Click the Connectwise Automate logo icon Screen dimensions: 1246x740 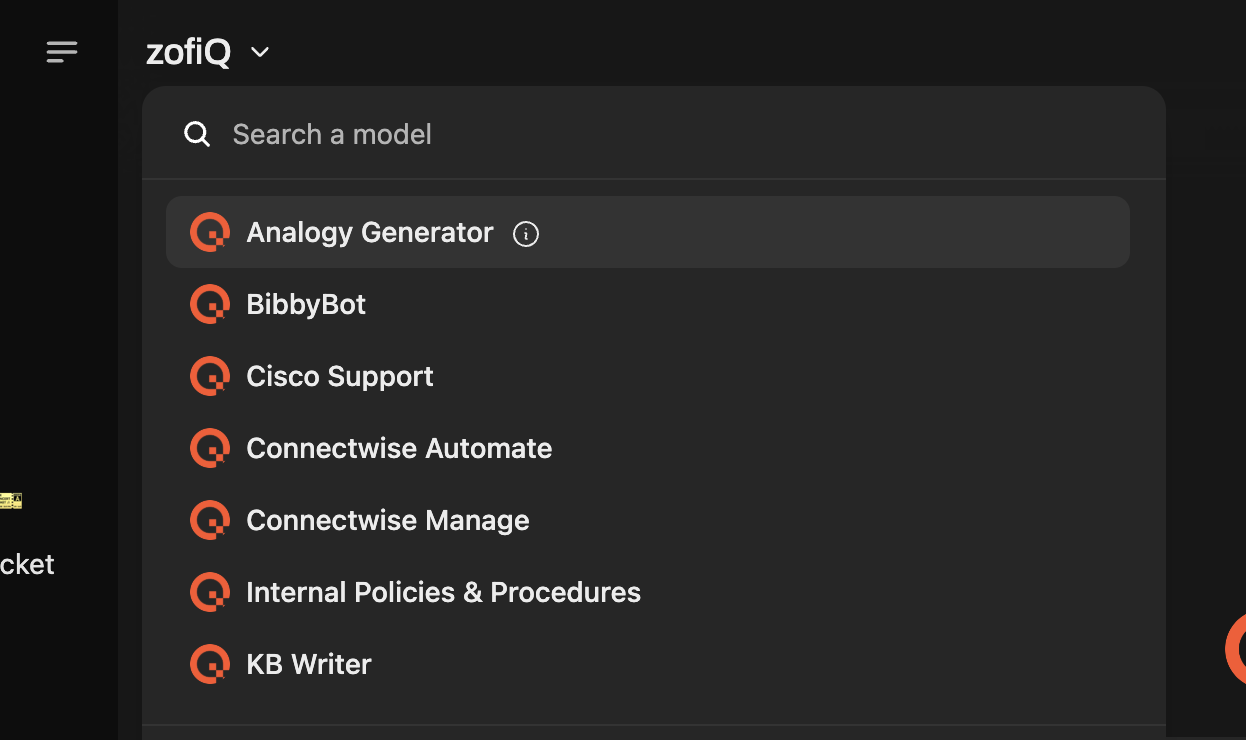click(210, 448)
